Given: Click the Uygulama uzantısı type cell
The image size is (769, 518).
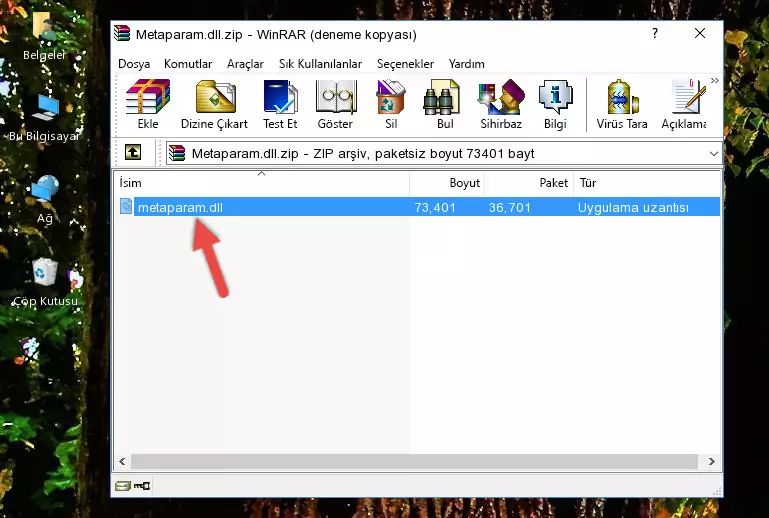Looking at the screenshot, I should (633, 207).
